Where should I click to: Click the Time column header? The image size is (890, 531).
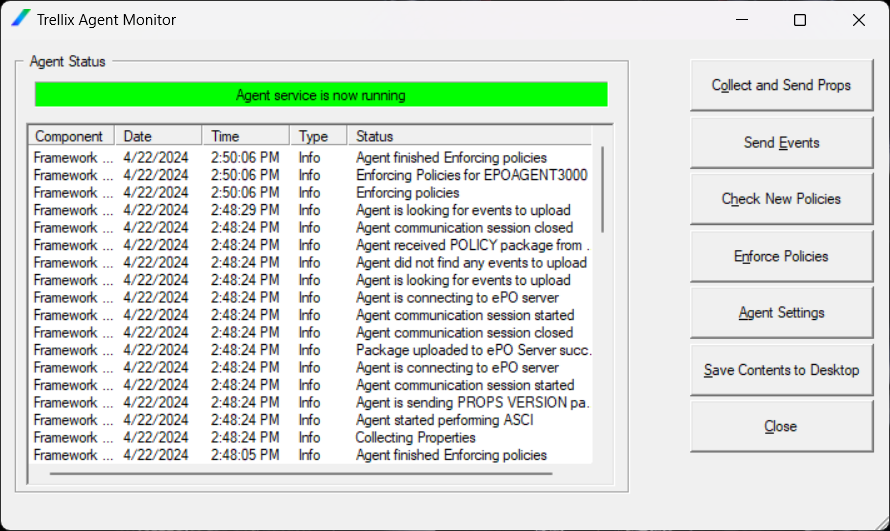tap(246, 136)
